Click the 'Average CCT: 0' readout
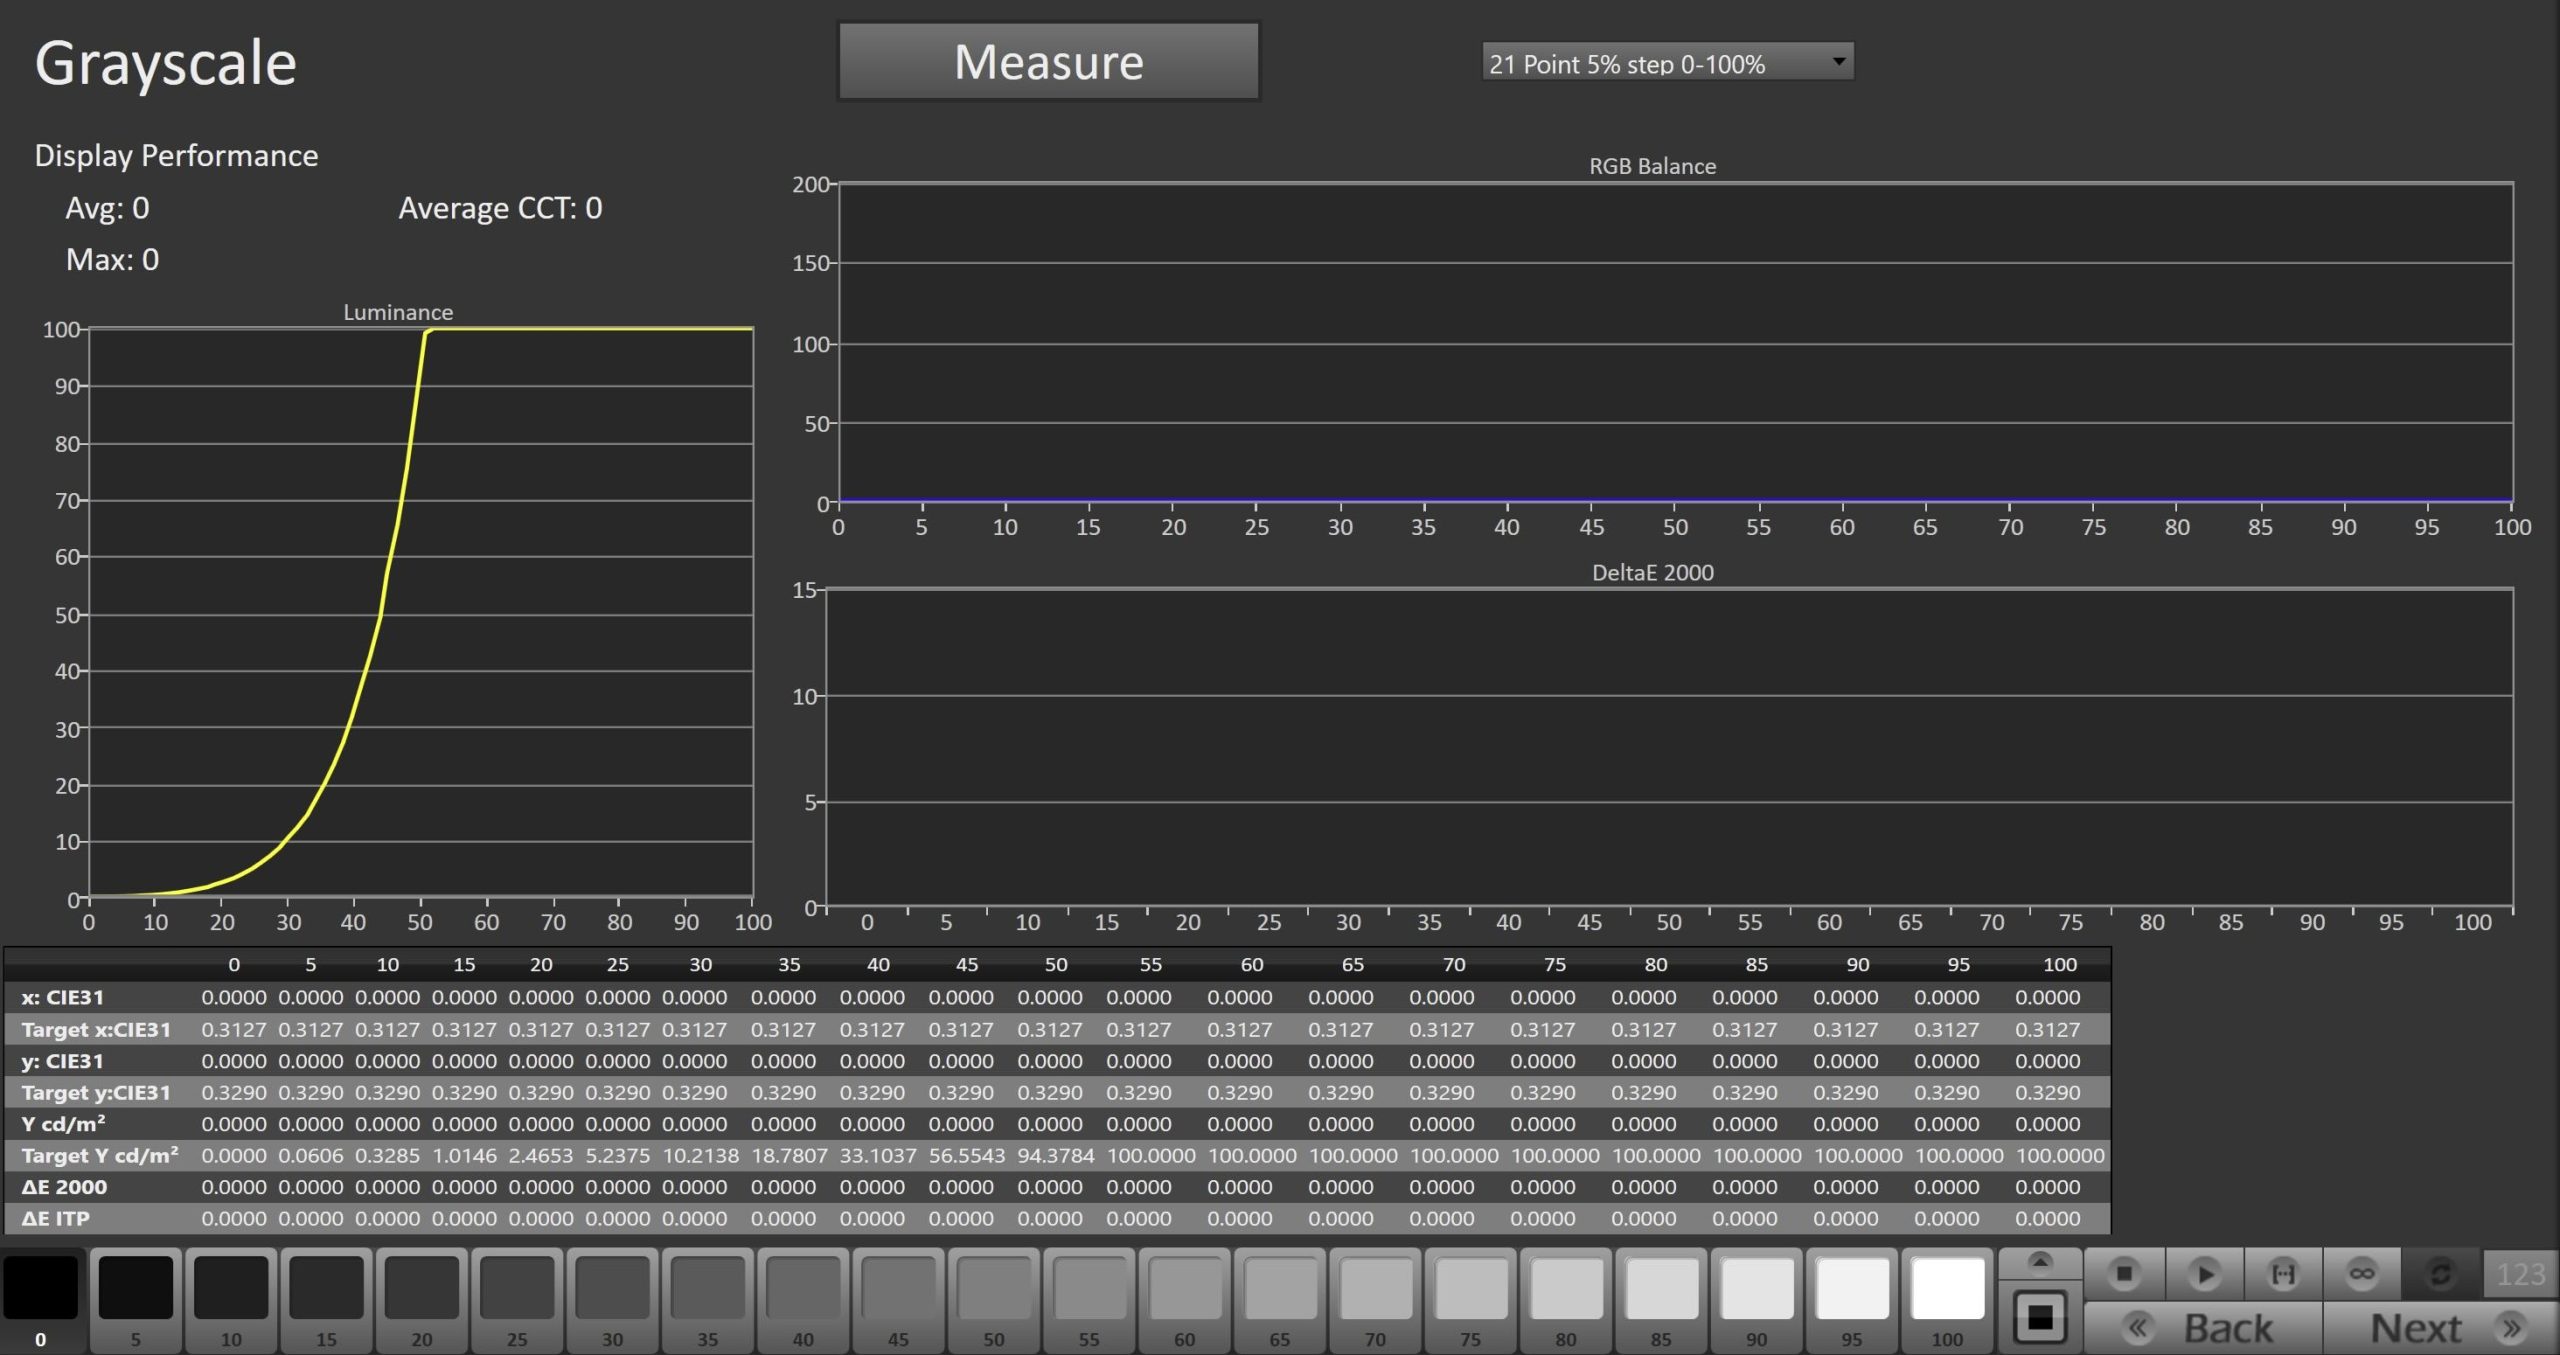 [500, 208]
